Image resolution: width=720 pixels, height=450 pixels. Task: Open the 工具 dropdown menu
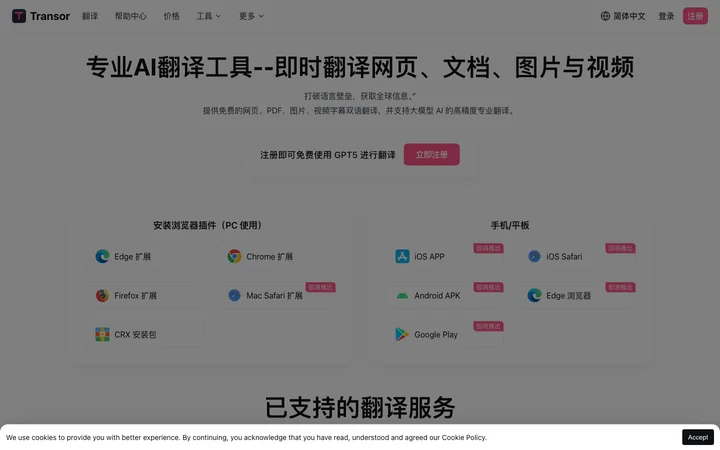208,16
